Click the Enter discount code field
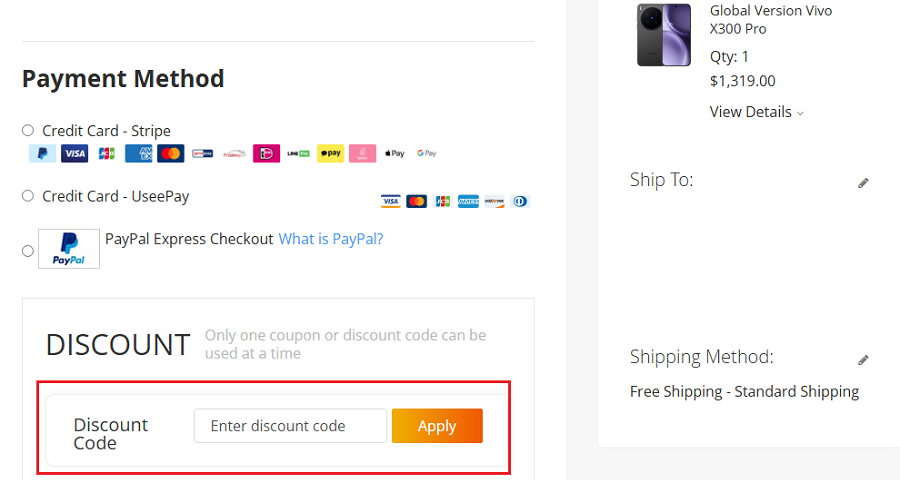The image size is (900, 480). coord(290,426)
